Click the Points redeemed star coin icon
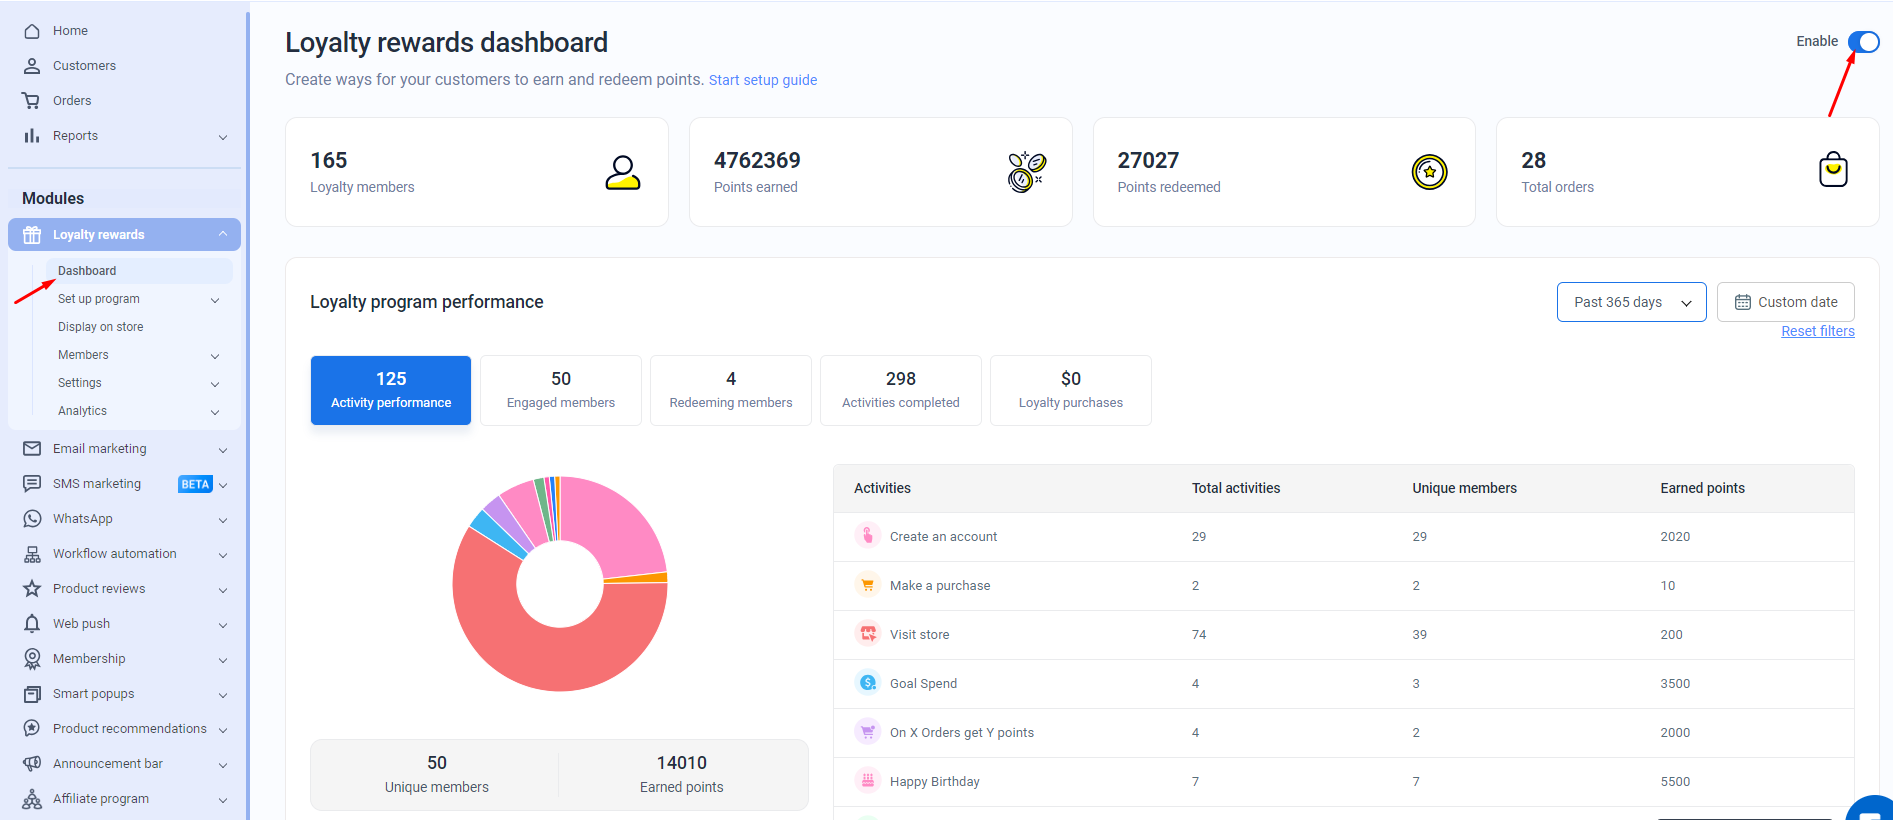Image resolution: width=1893 pixels, height=820 pixels. (x=1430, y=172)
